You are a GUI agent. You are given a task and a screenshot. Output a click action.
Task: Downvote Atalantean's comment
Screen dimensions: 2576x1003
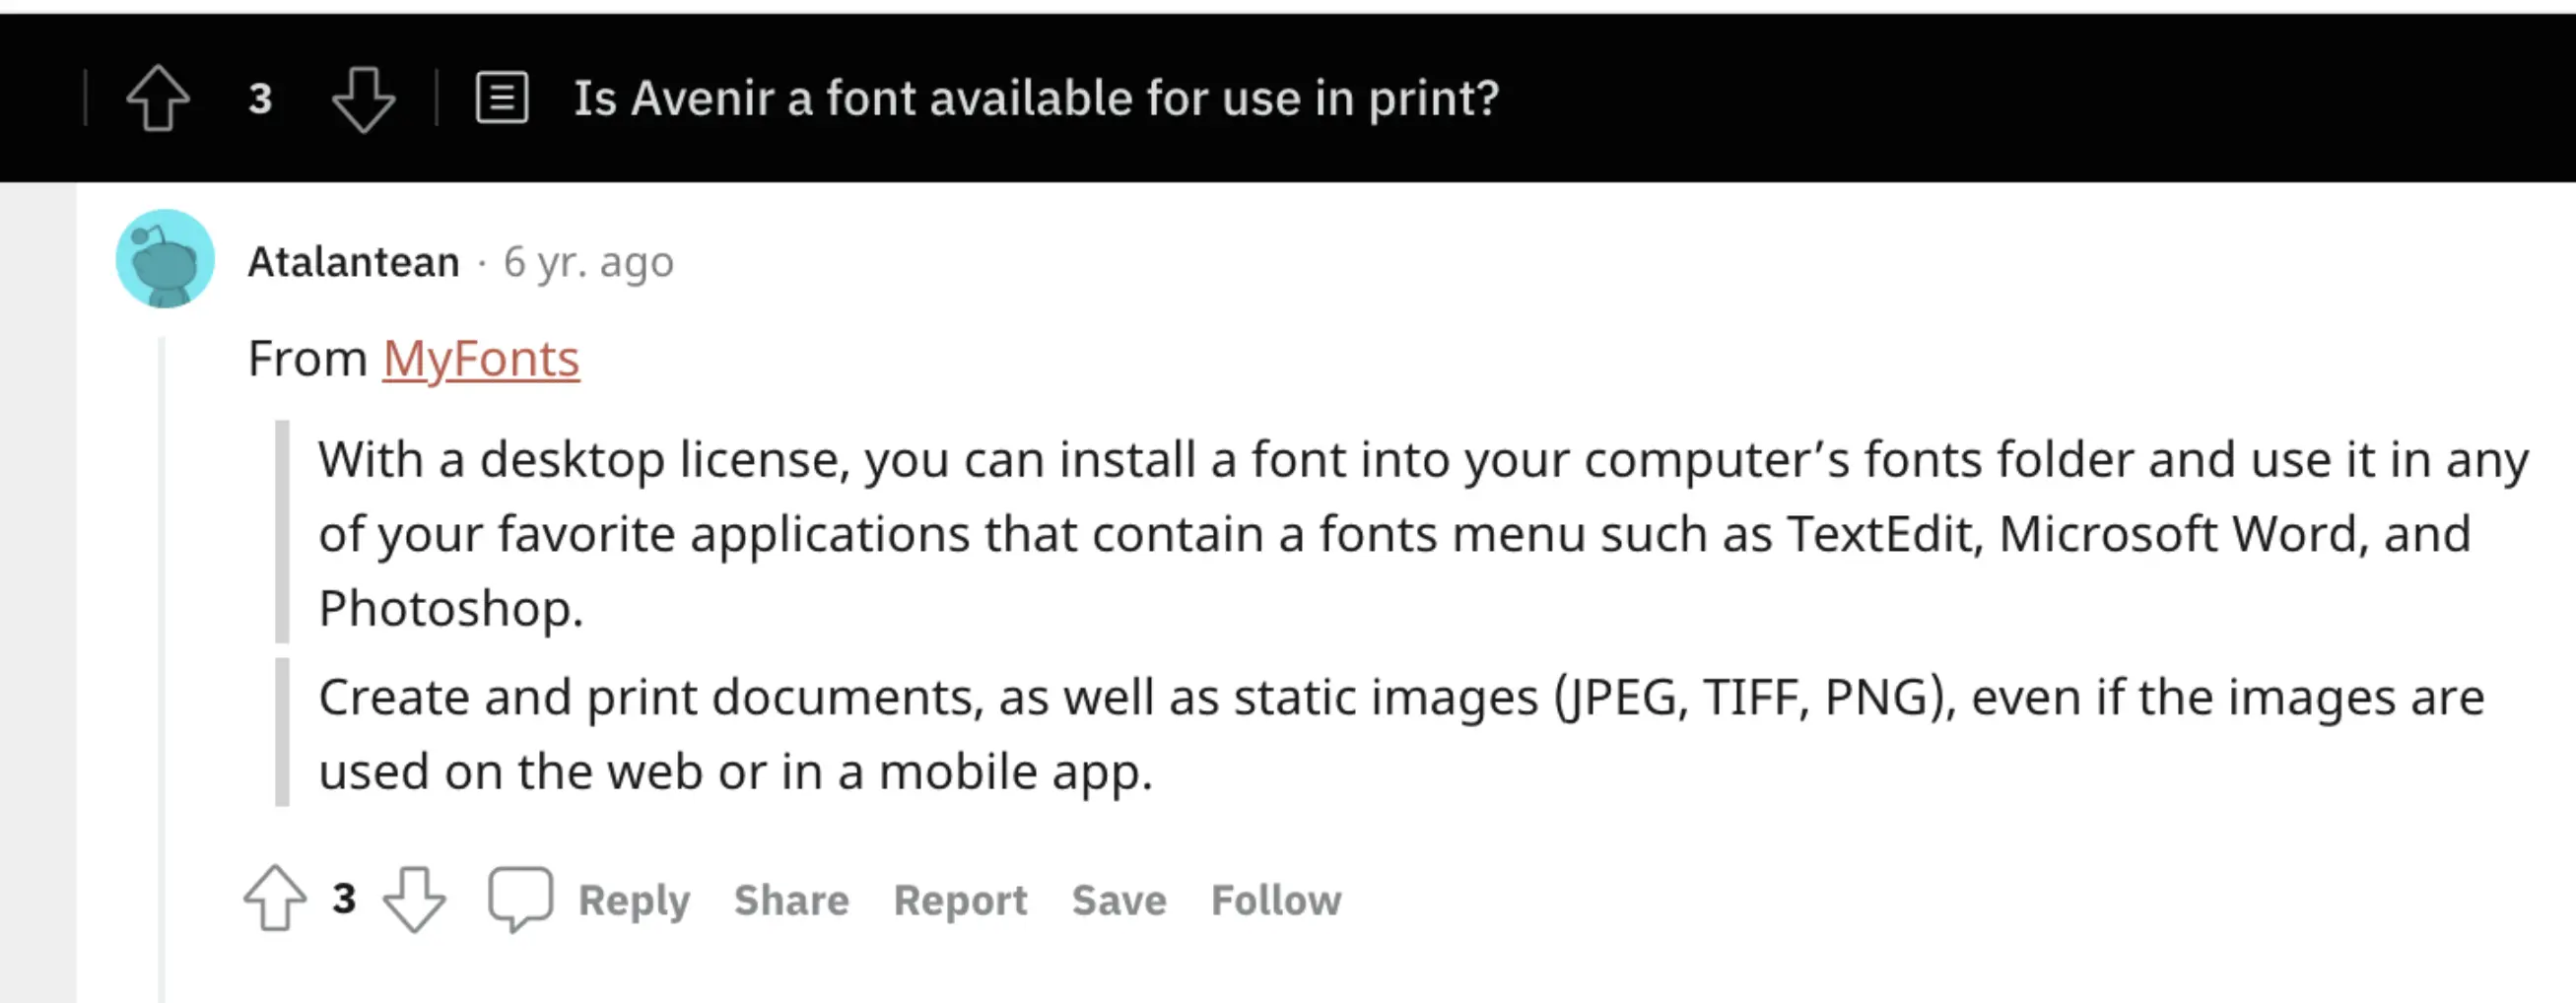(414, 898)
